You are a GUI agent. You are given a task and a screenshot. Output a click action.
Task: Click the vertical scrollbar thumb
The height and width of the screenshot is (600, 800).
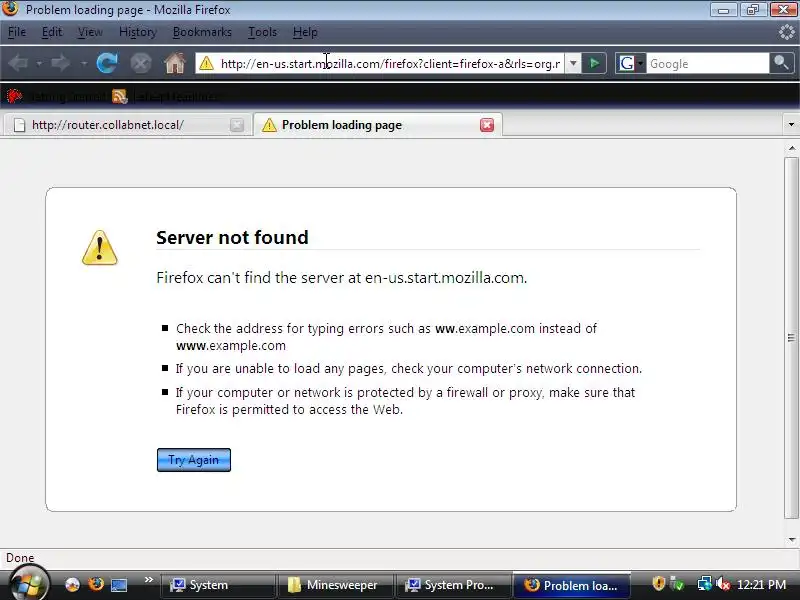pyautogui.click(x=791, y=338)
